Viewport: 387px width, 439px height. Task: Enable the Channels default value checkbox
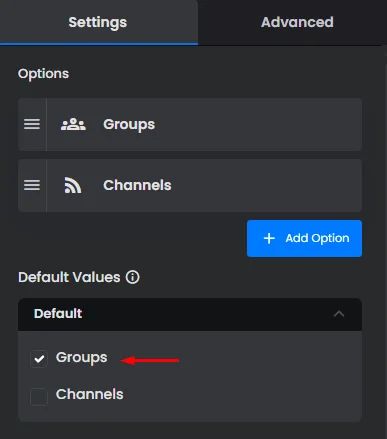pos(39,396)
